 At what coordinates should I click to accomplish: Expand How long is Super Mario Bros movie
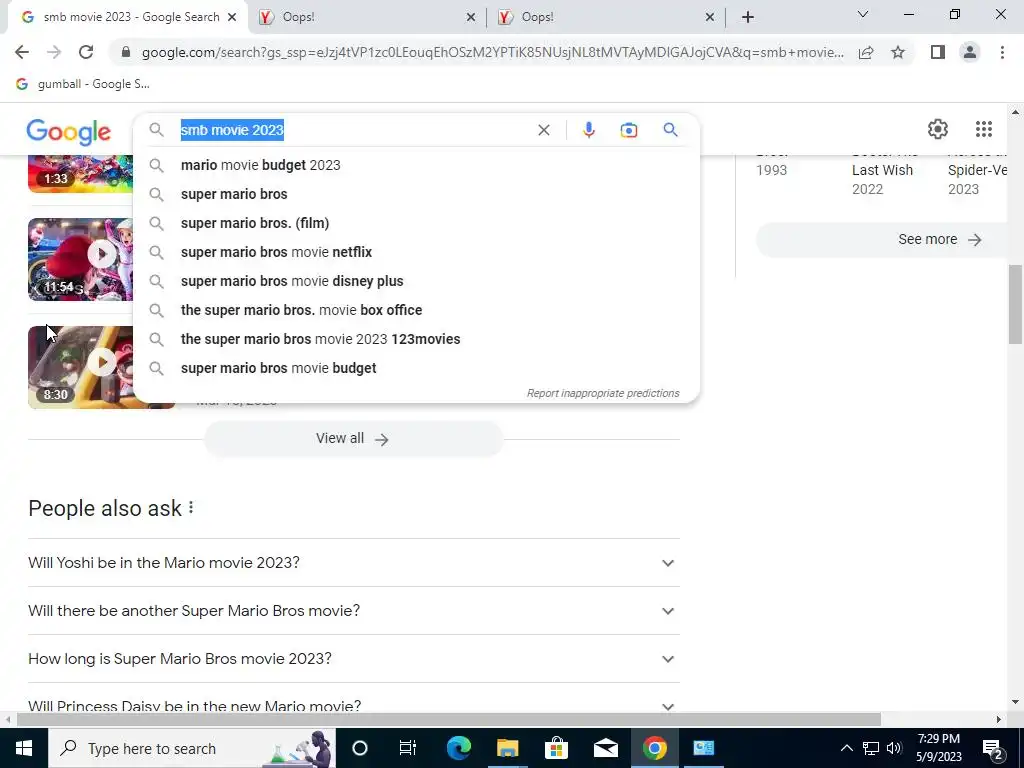pyautogui.click(x=353, y=658)
